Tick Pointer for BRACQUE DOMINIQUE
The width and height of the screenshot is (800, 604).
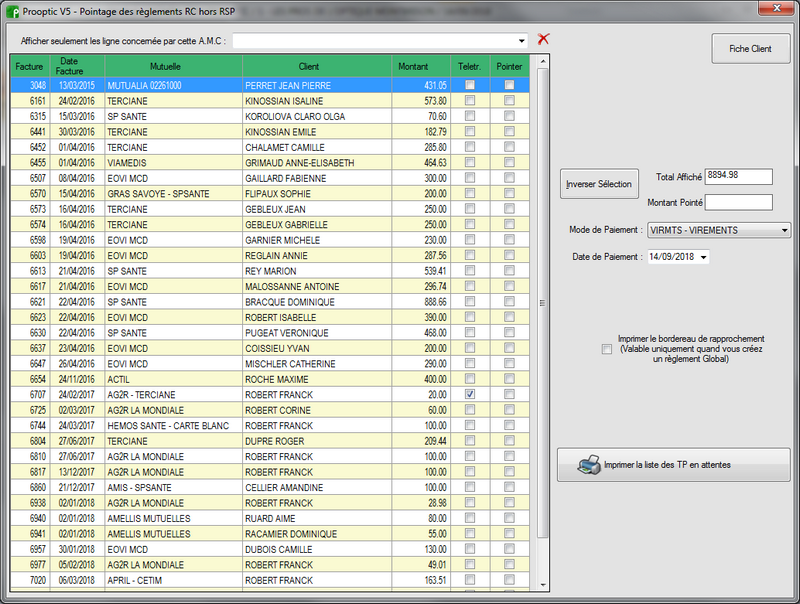click(509, 301)
